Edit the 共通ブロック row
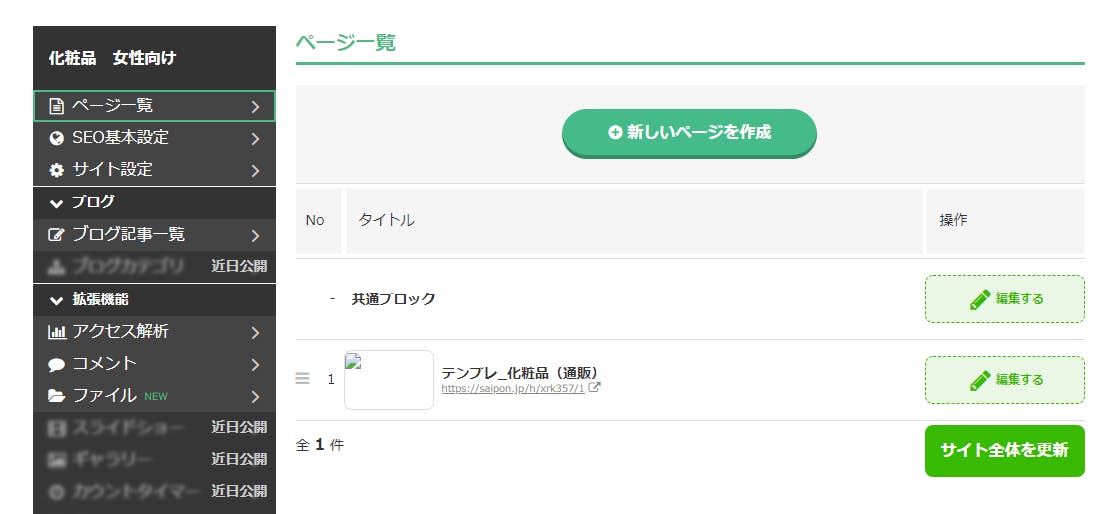This screenshot has height=514, width=1117. click(1004, 299)
